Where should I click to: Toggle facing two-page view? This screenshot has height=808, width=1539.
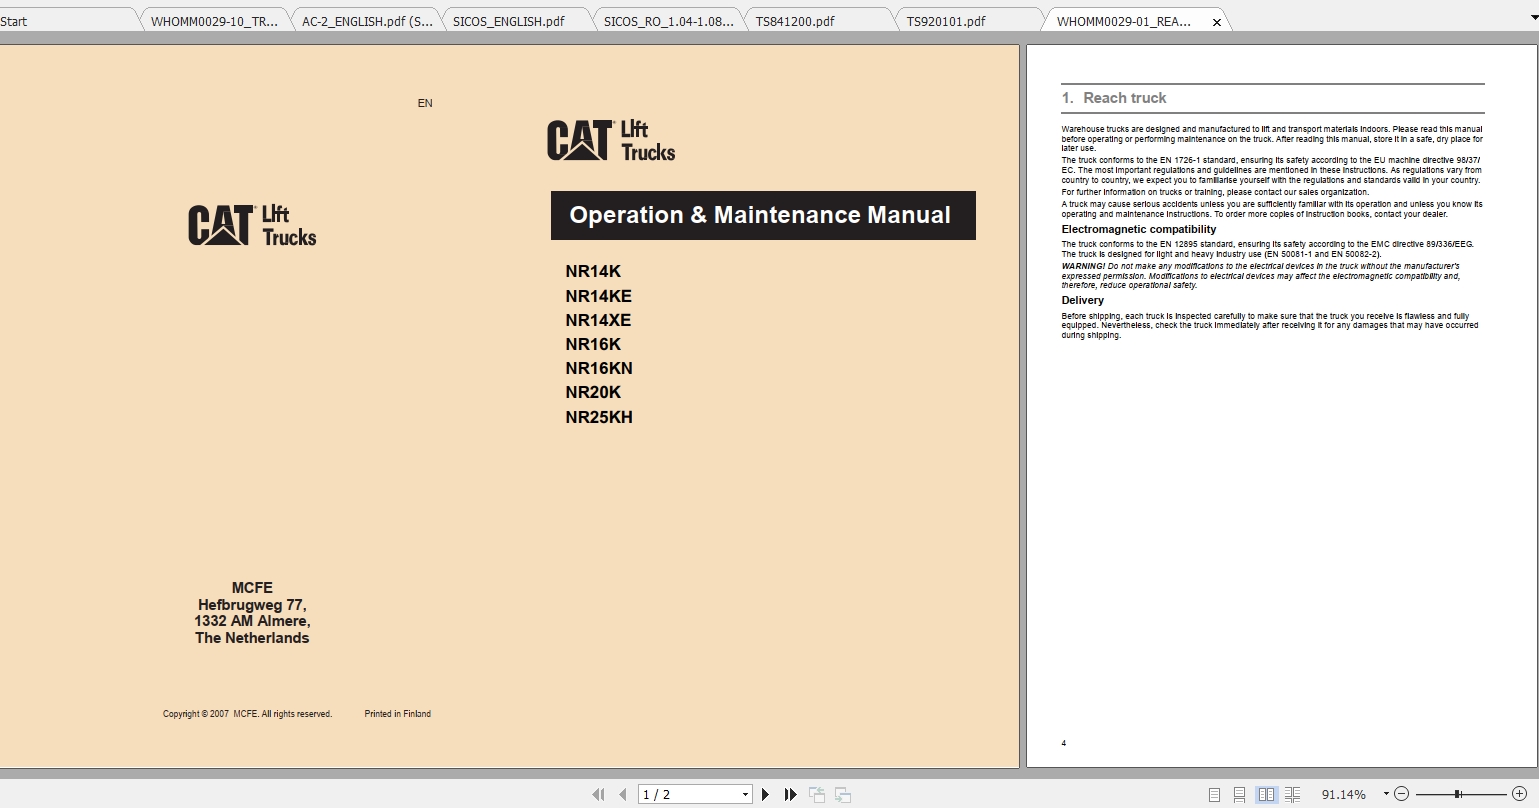[1266, 794]
